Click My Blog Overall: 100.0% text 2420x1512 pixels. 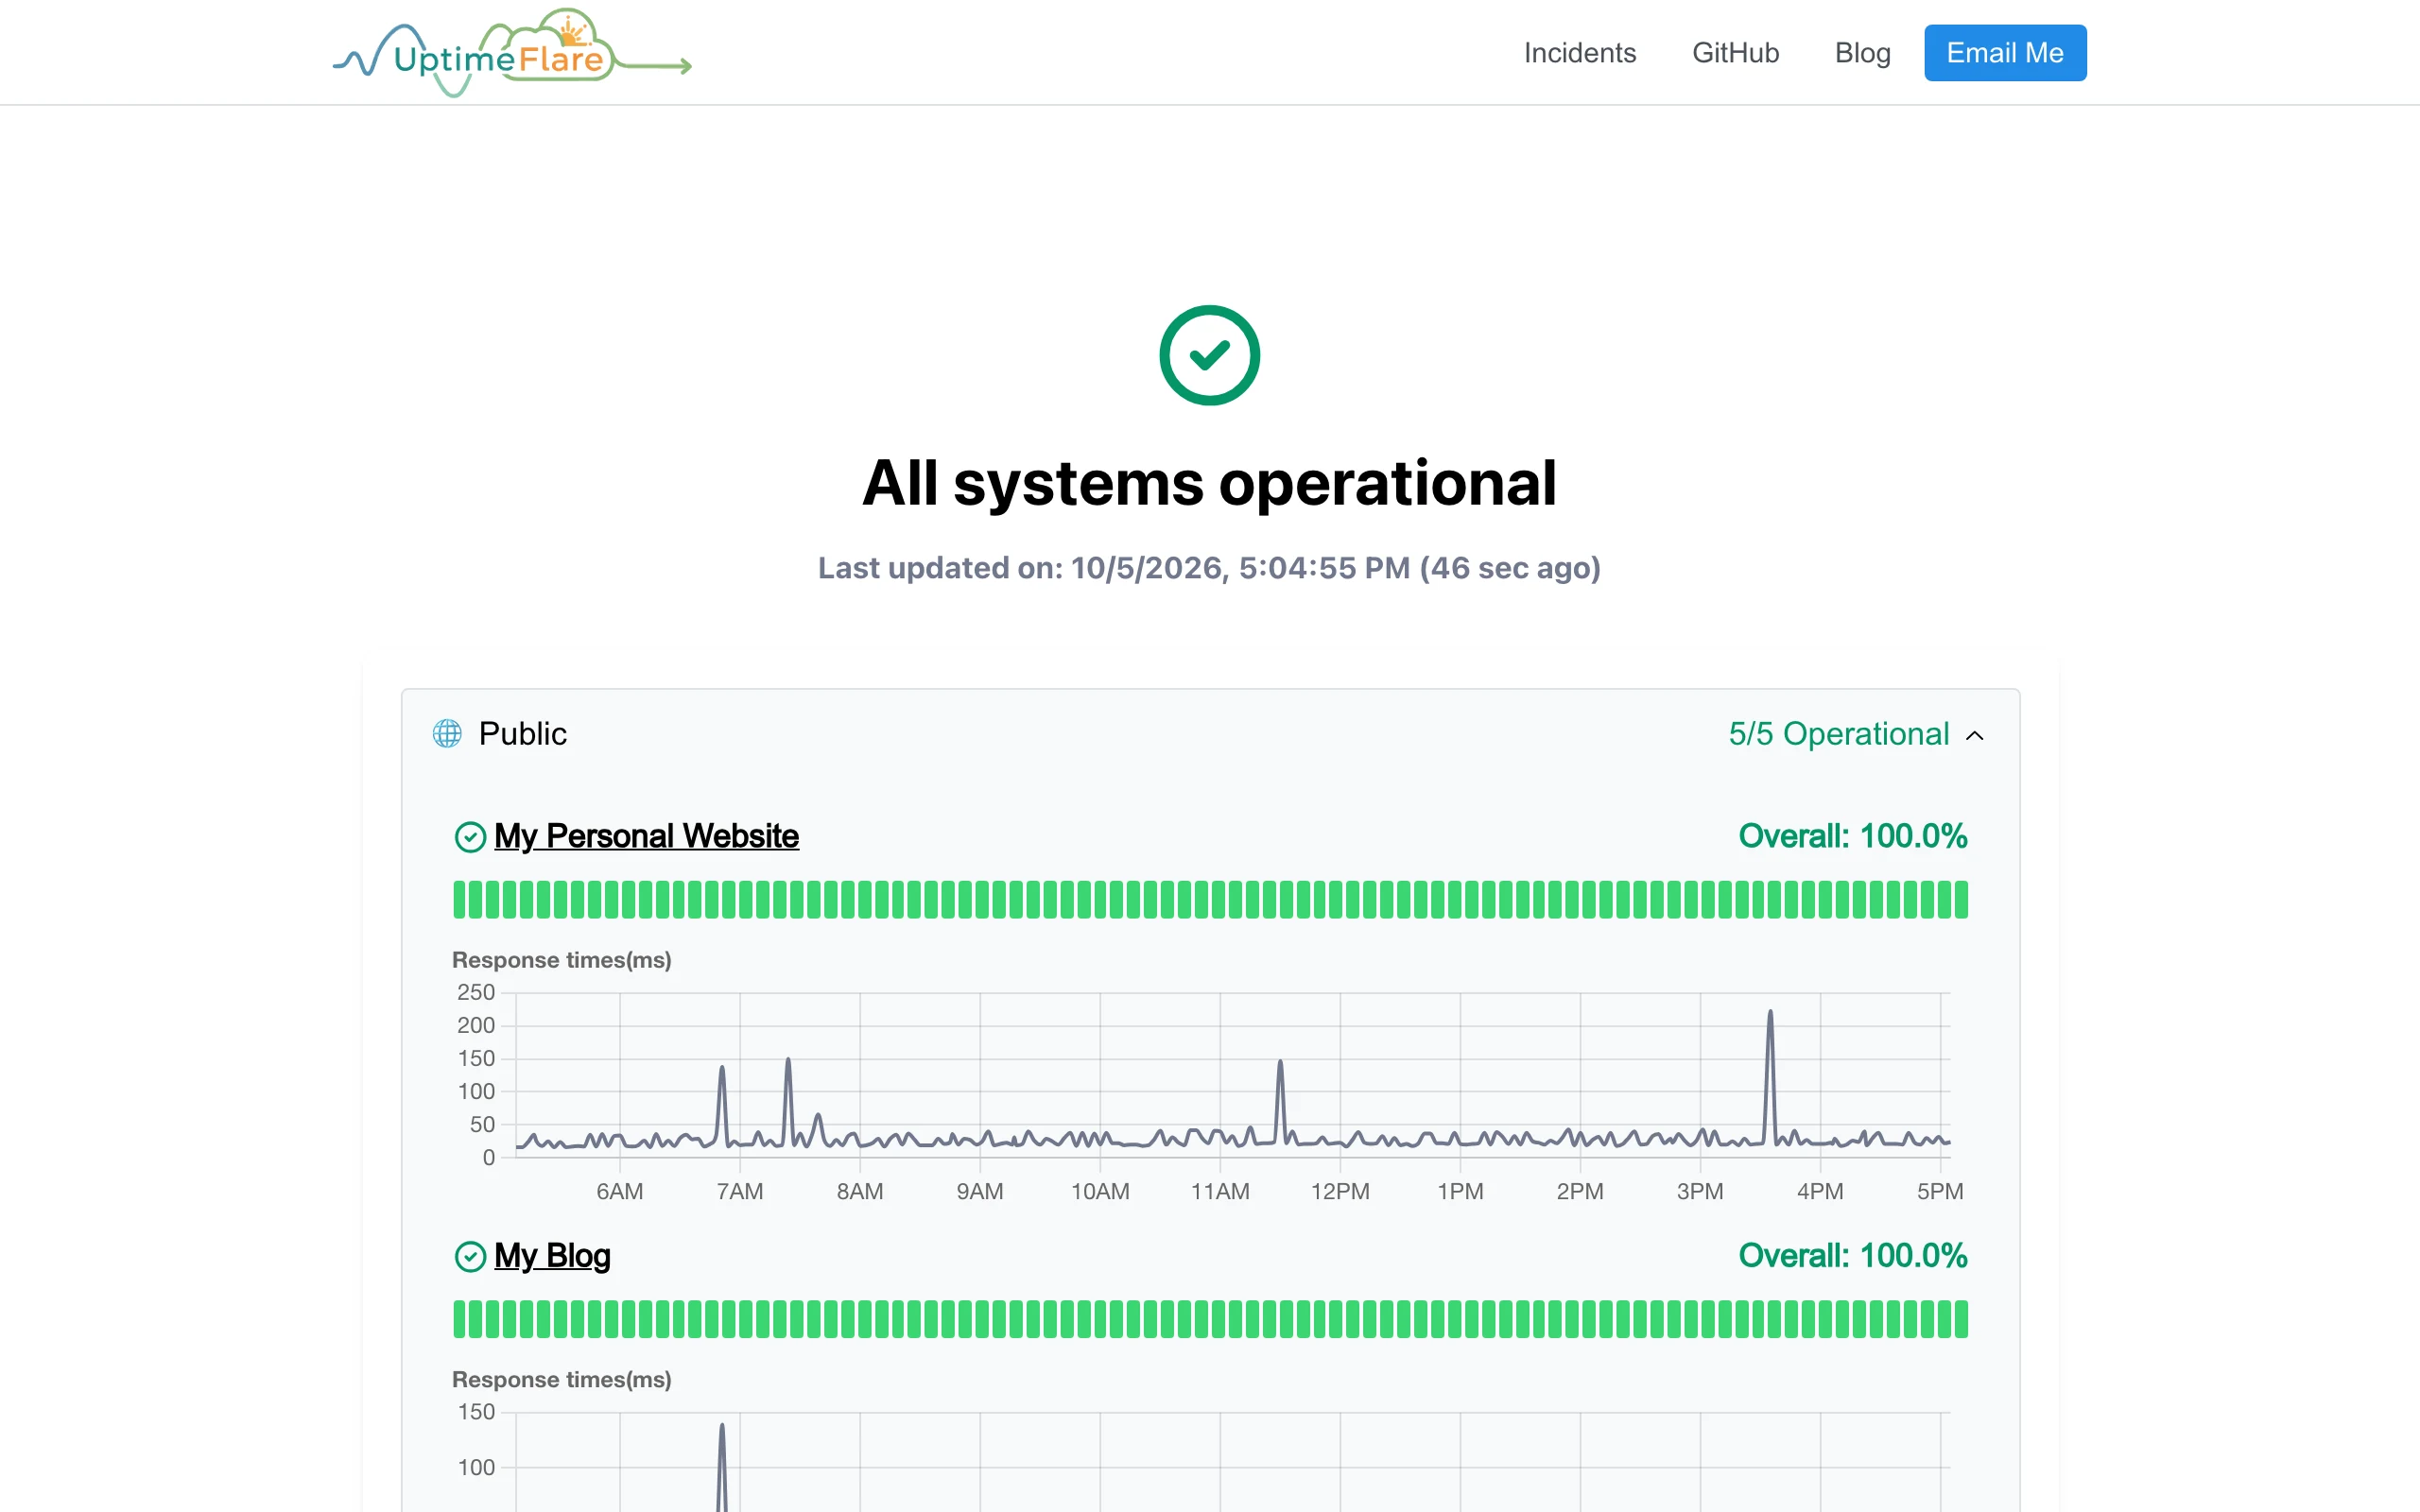(1852, 1256)
